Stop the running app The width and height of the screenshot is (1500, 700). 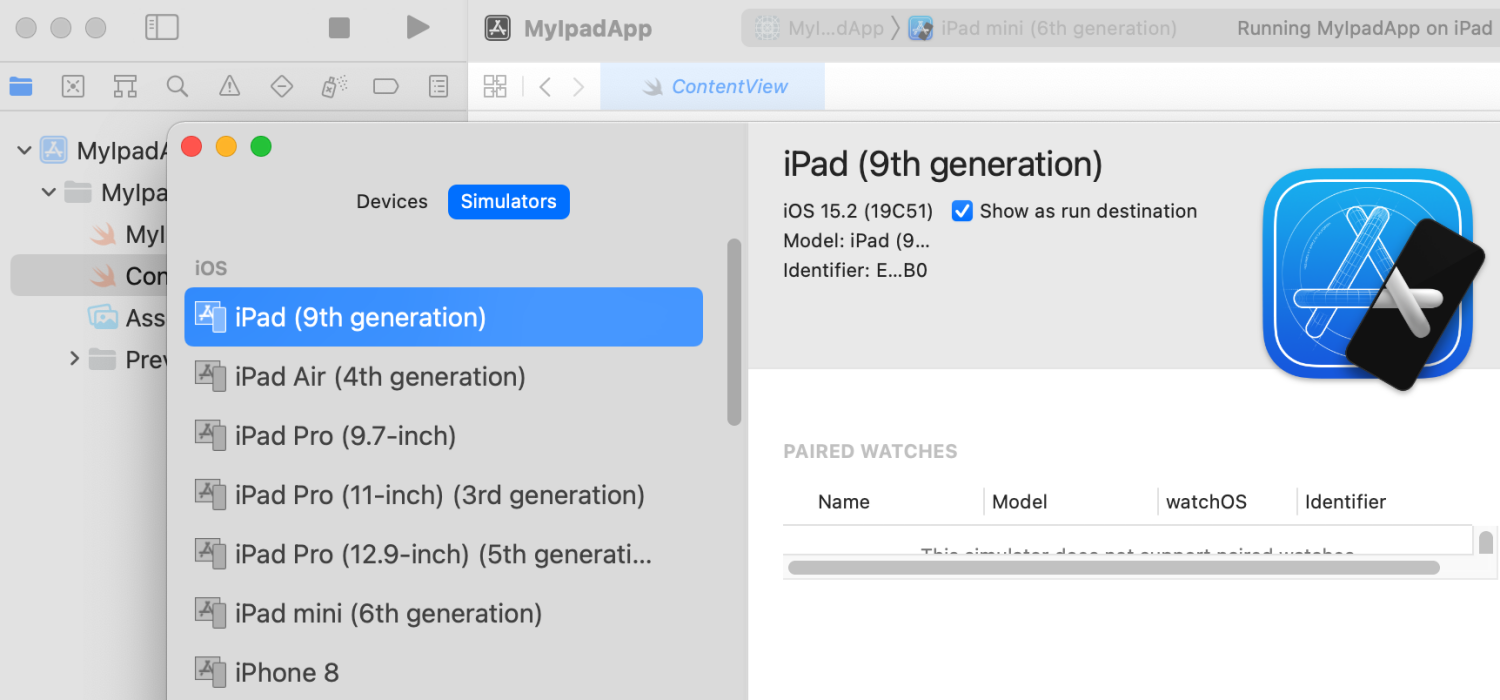(x=338, y=27)
